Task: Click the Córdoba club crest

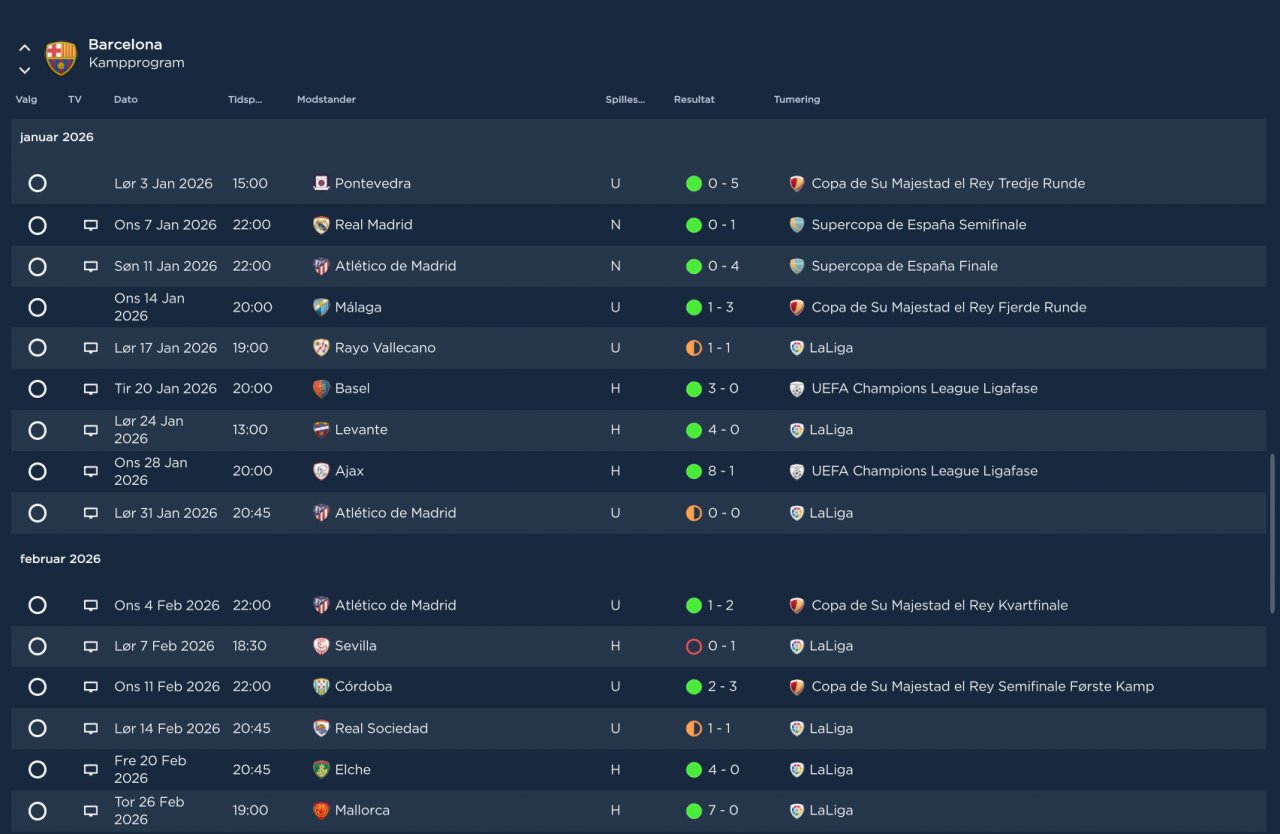Action: (321, 687)
